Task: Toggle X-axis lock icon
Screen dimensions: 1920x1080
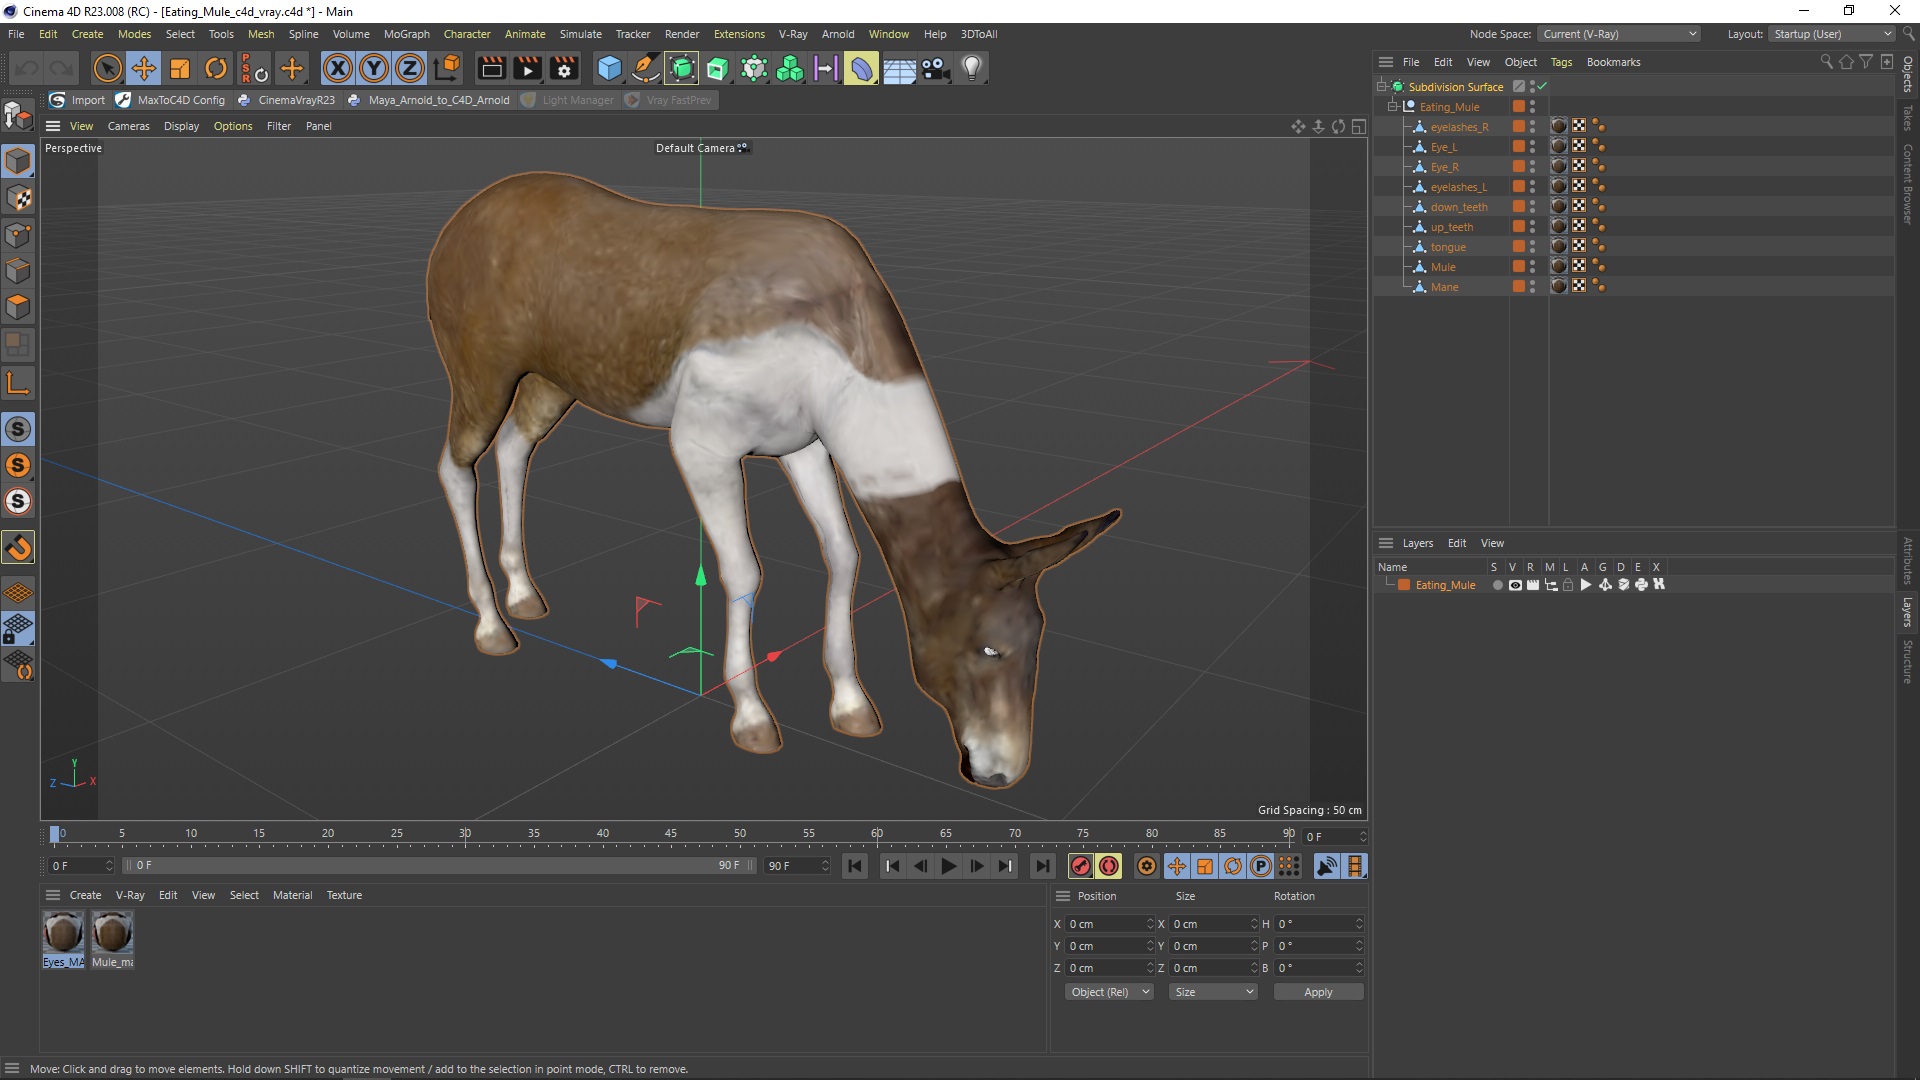Action: [x=338, y=68]
